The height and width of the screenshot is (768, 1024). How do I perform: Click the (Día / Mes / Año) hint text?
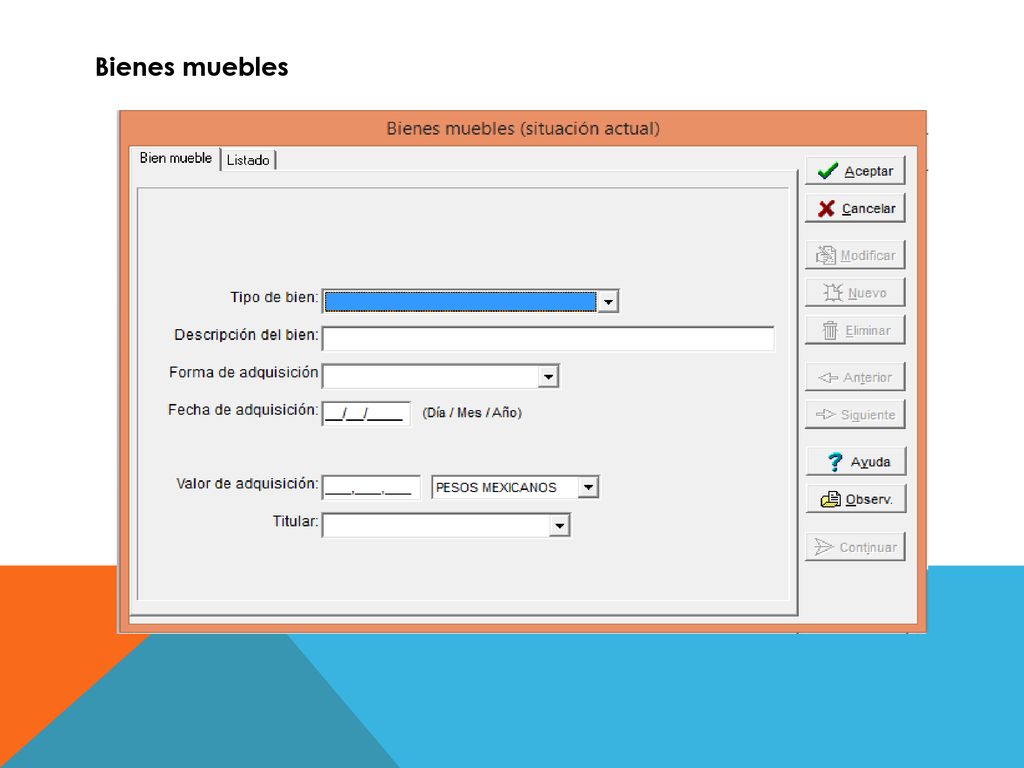pos(472,413)
